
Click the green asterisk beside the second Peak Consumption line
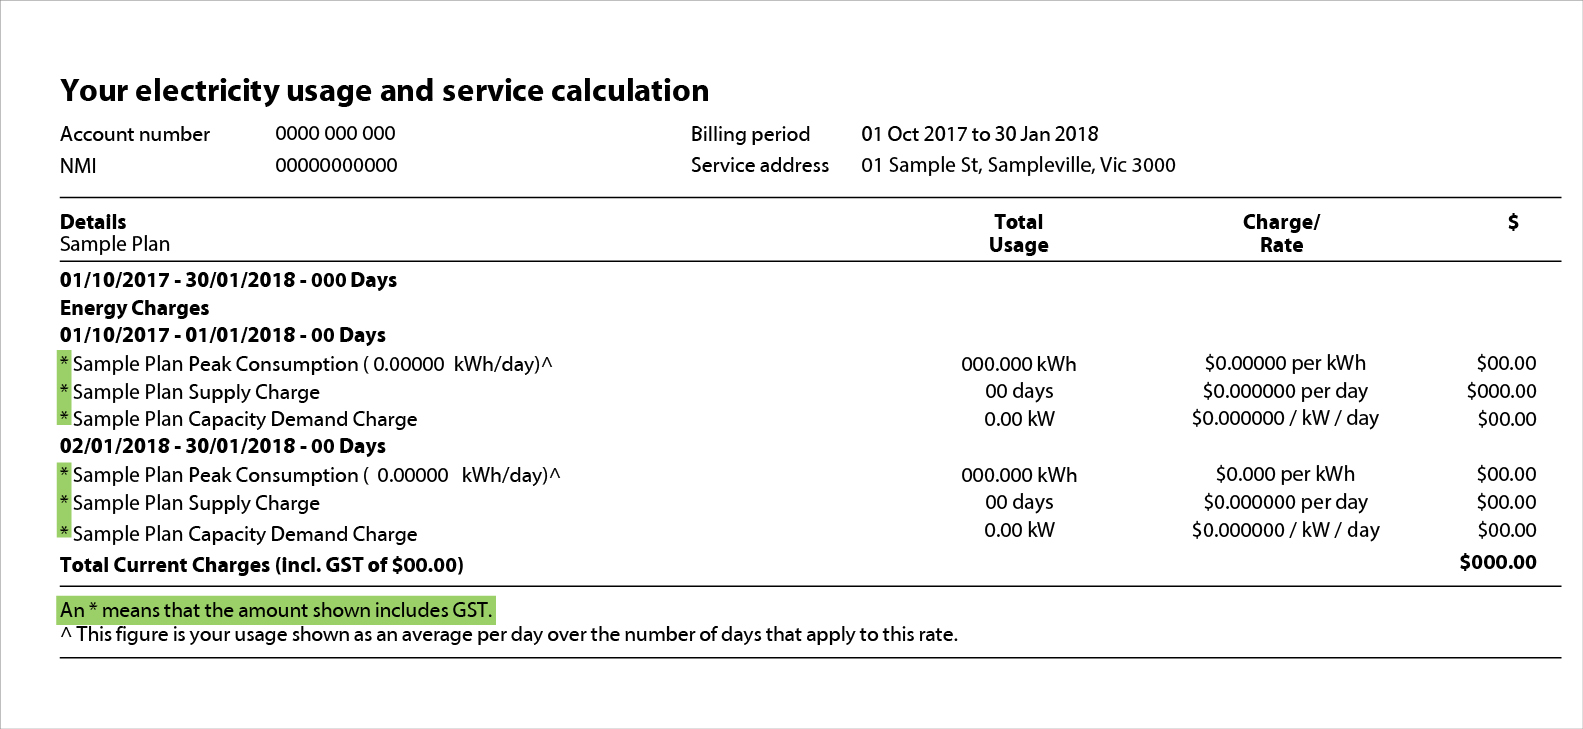point(64,473)
